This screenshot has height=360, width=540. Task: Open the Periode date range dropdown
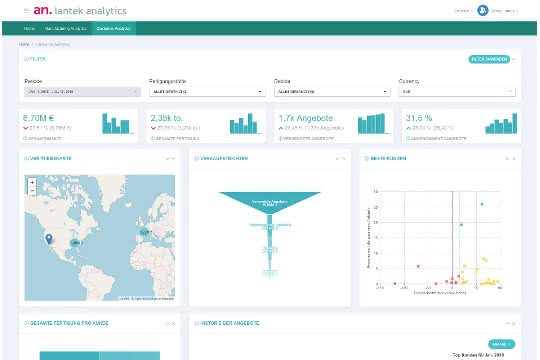click(82, 92)
